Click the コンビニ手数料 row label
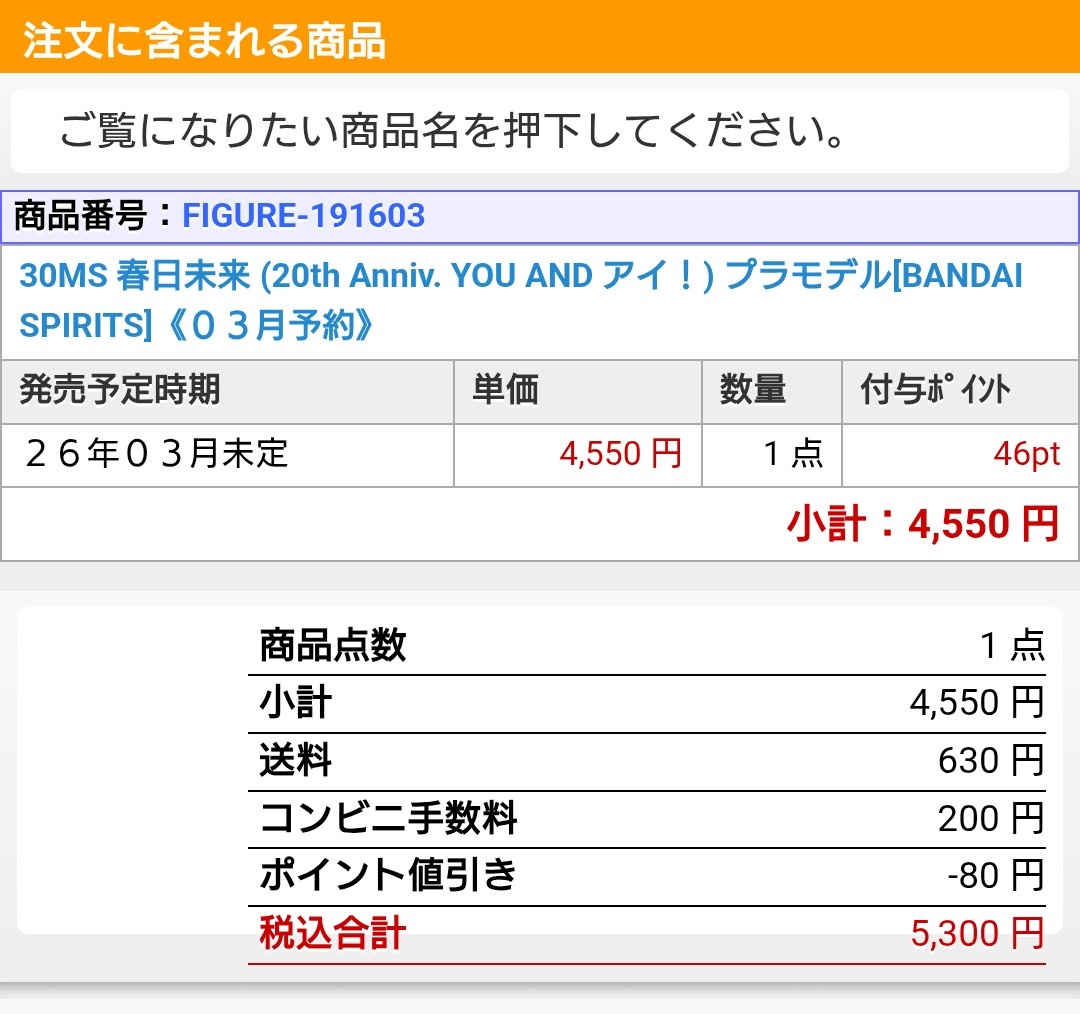 (388, 819)
